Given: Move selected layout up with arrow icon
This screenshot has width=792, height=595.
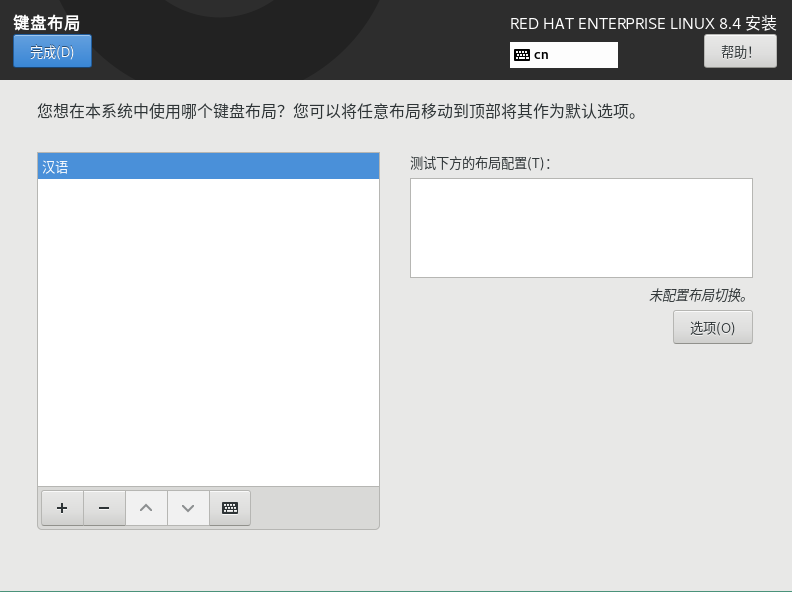Looking at the screenshot, I should click(x=146, y=508).
